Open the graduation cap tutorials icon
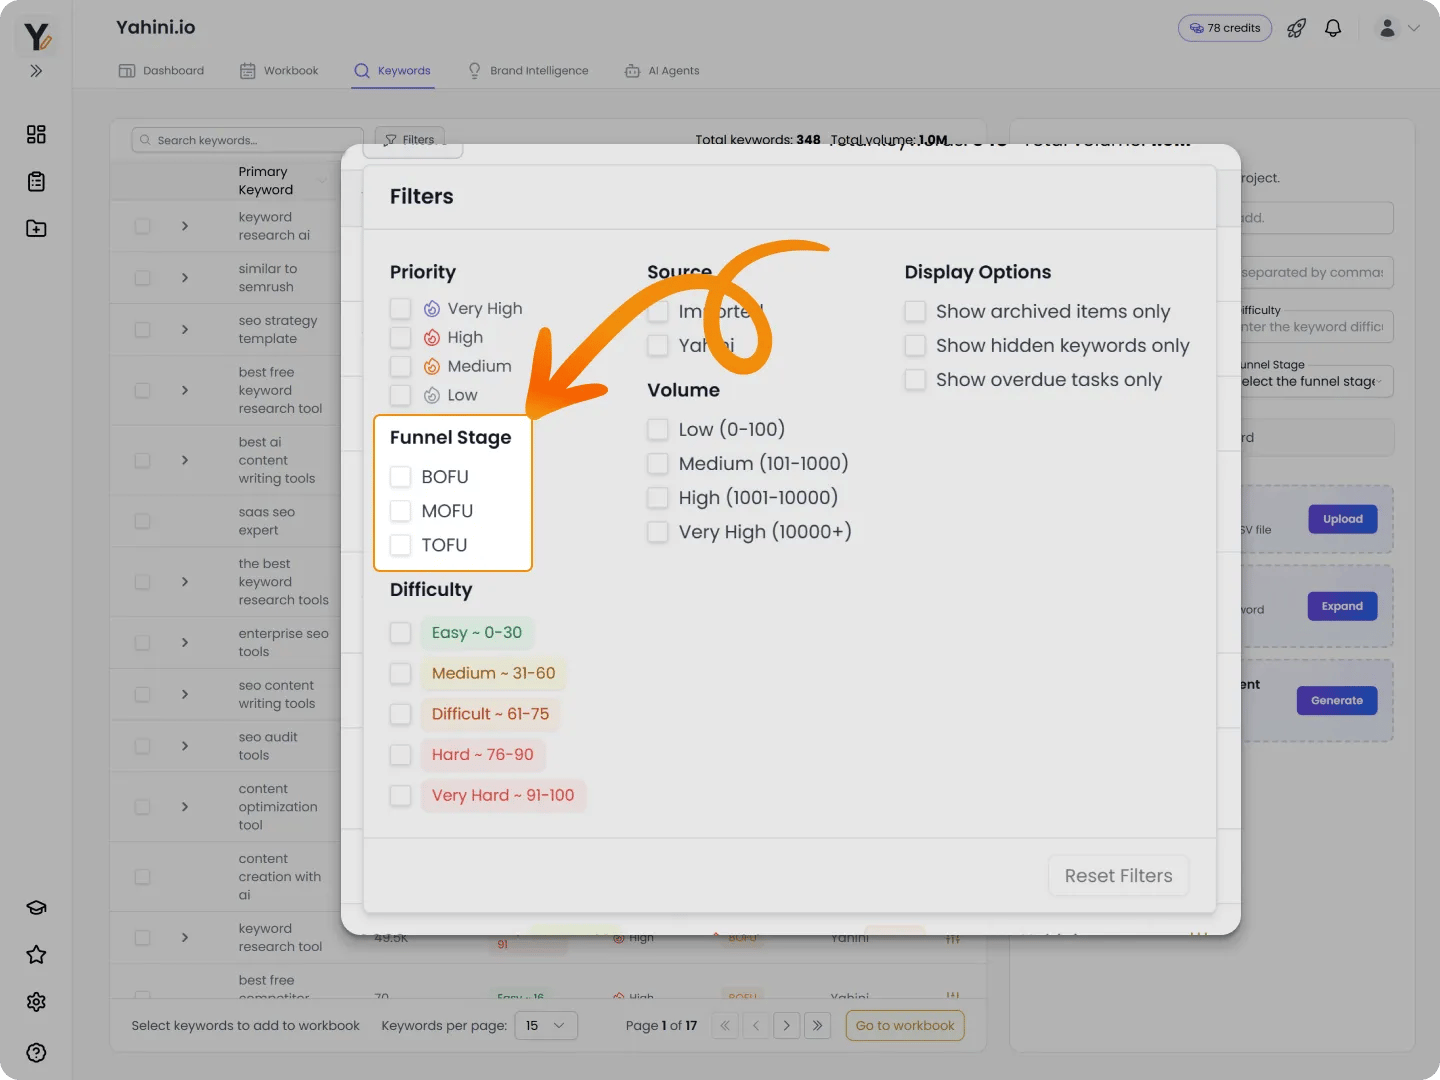Image resolution: width=1440 pixels, height=1080 pixels. point(36,907)
